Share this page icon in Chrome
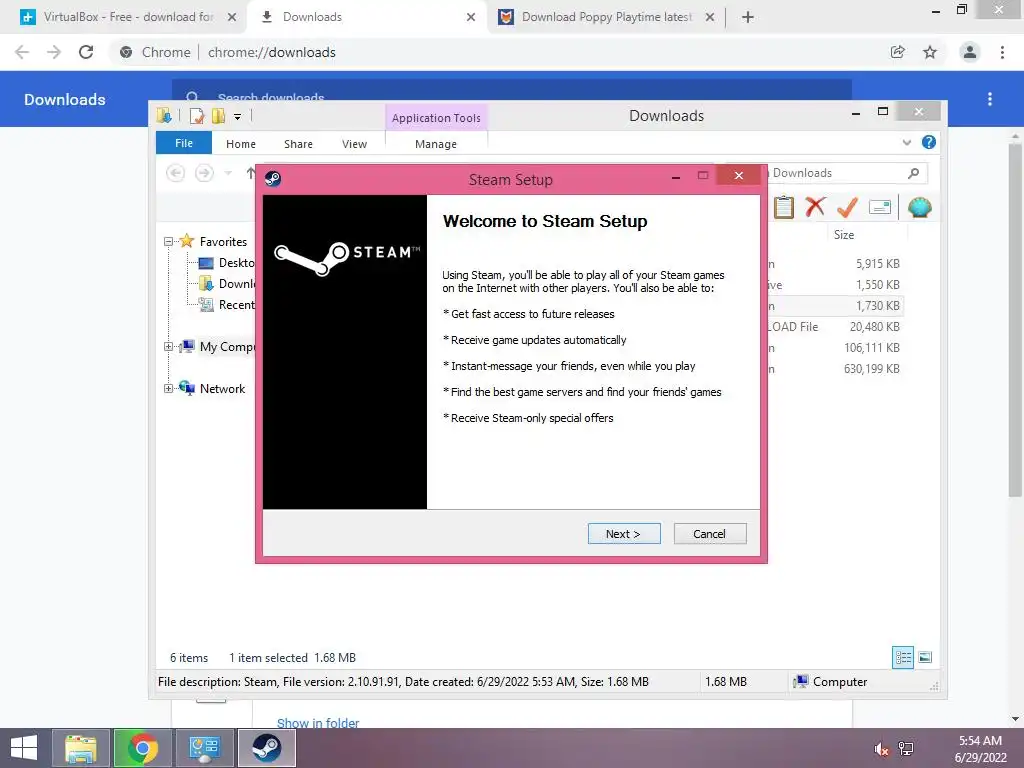 [x=898, y=52]
